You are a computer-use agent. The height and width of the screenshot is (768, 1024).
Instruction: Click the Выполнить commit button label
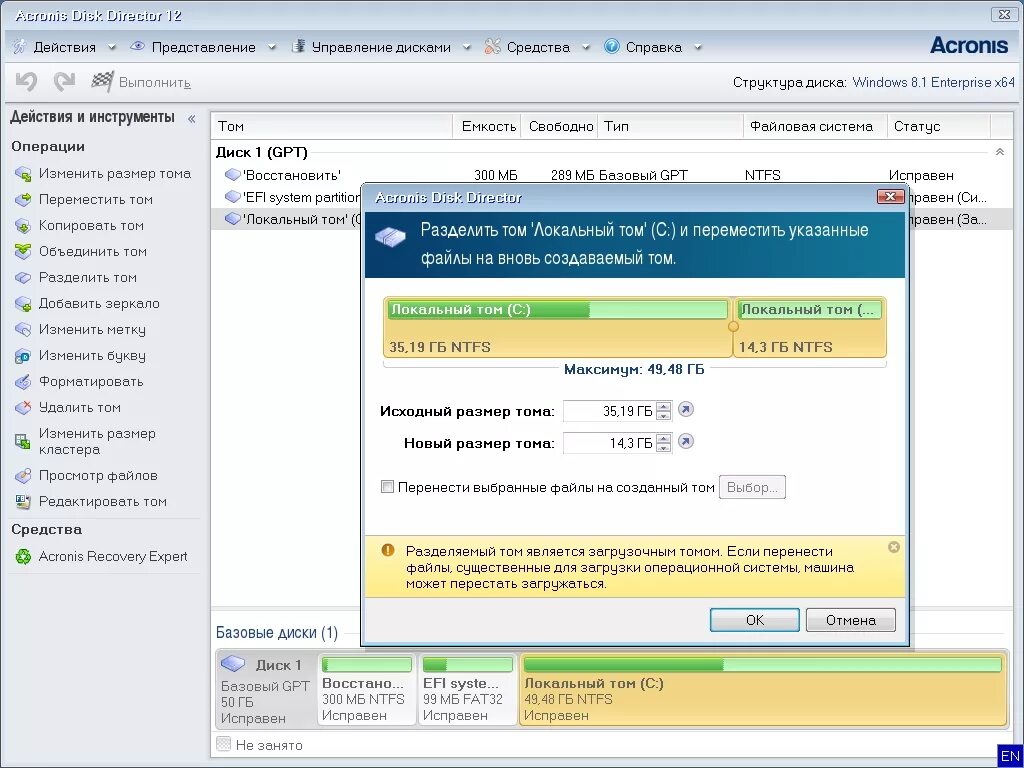pyautogui.click(x=155, y=82)
